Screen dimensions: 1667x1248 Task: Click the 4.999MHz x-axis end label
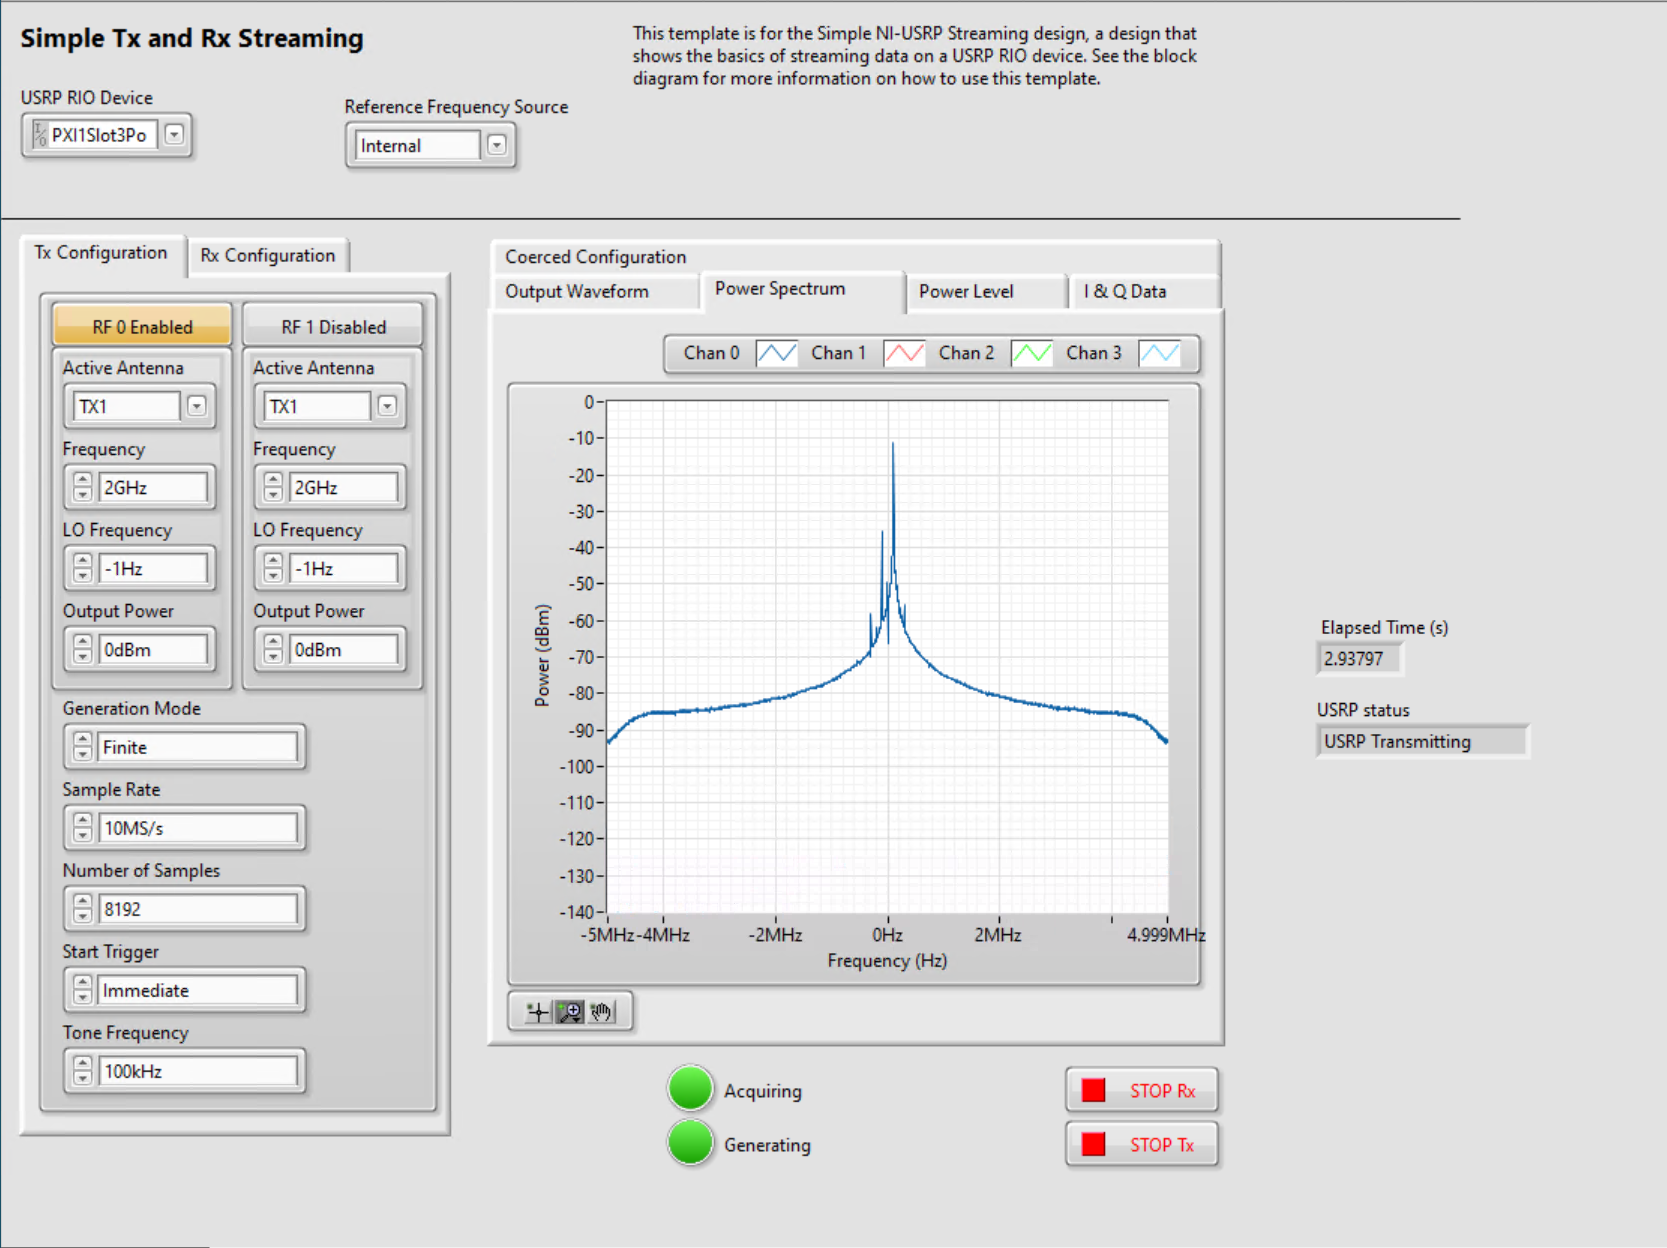click(x=1166, y=935)
